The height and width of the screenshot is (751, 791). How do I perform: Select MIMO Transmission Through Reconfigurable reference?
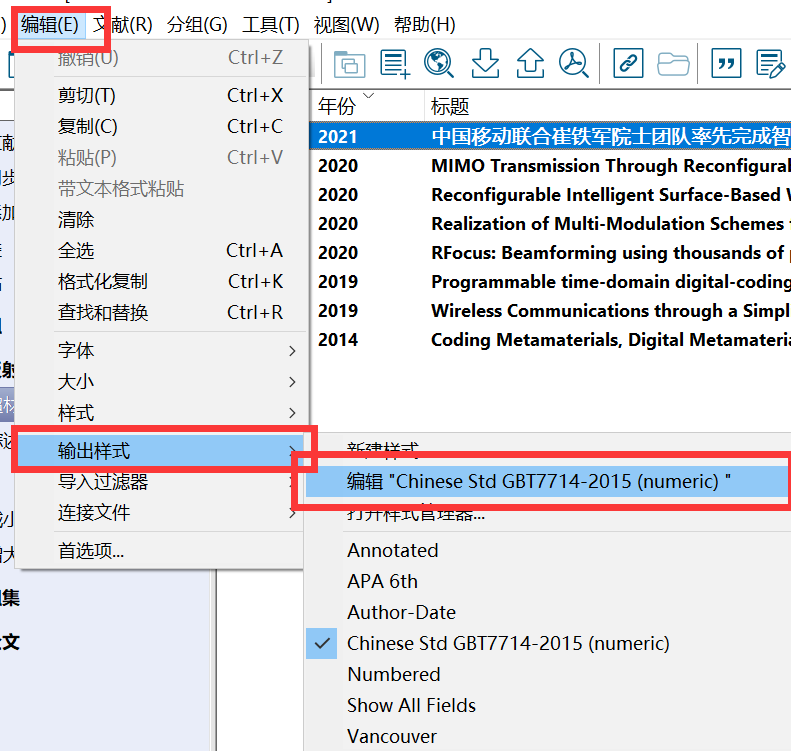(550, 165)
